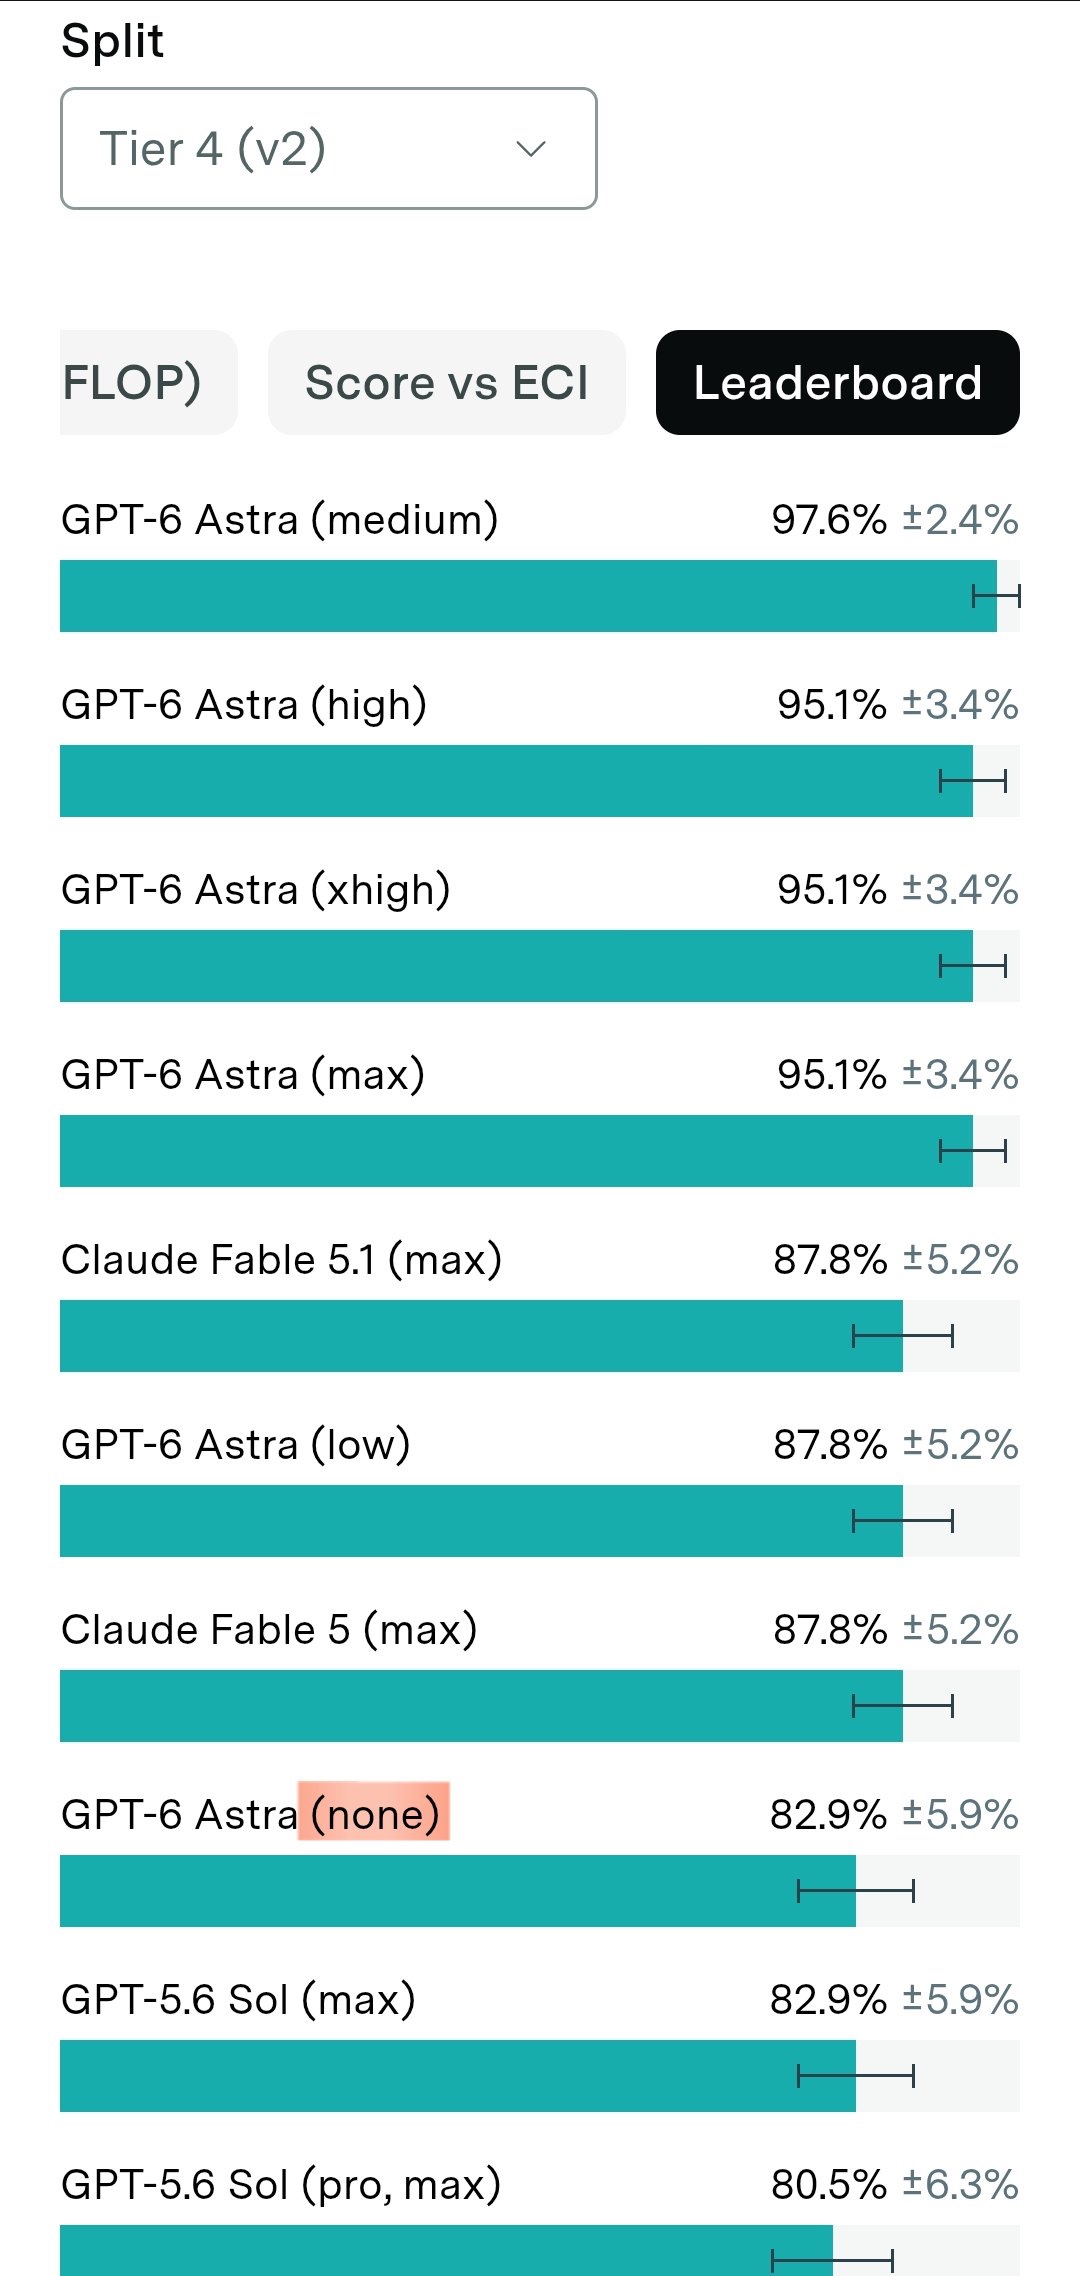Click the GPT-5.6 Sol (max) error bar marker
1080x2276 pixels.
click(x=856, y=2076)
